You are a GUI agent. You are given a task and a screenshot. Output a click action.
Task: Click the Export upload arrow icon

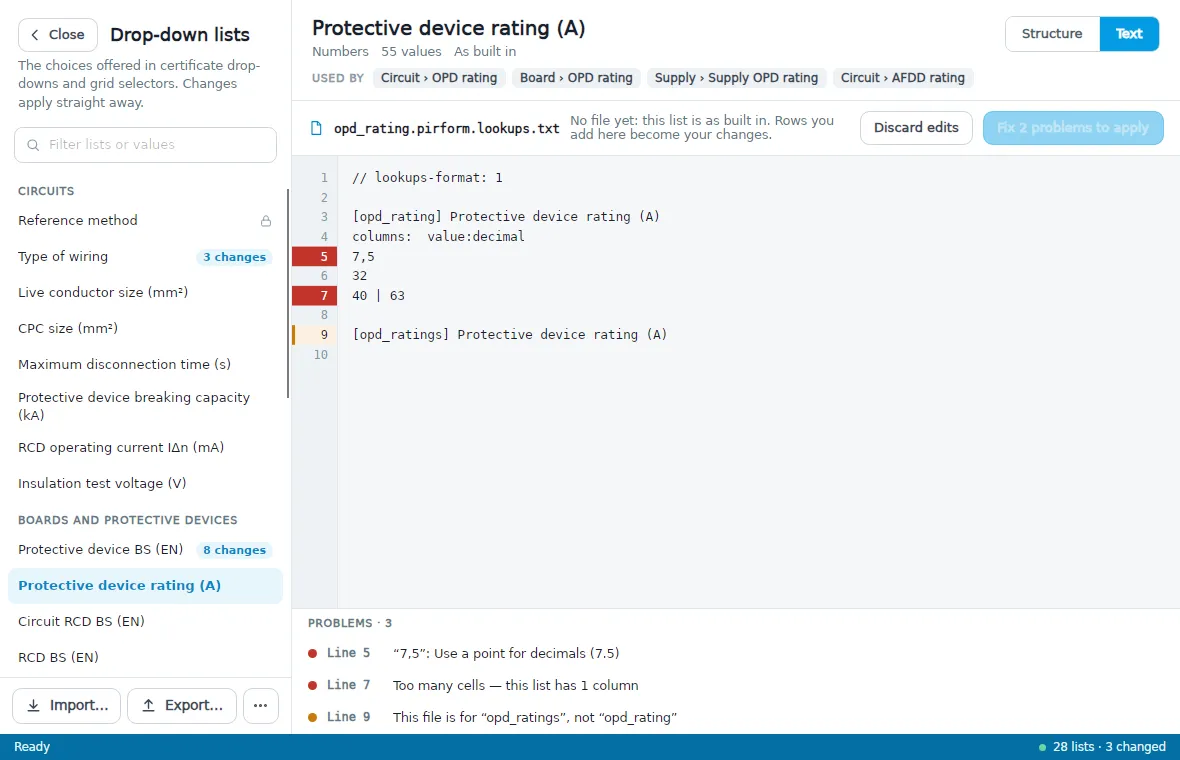(x=149, y=705)
